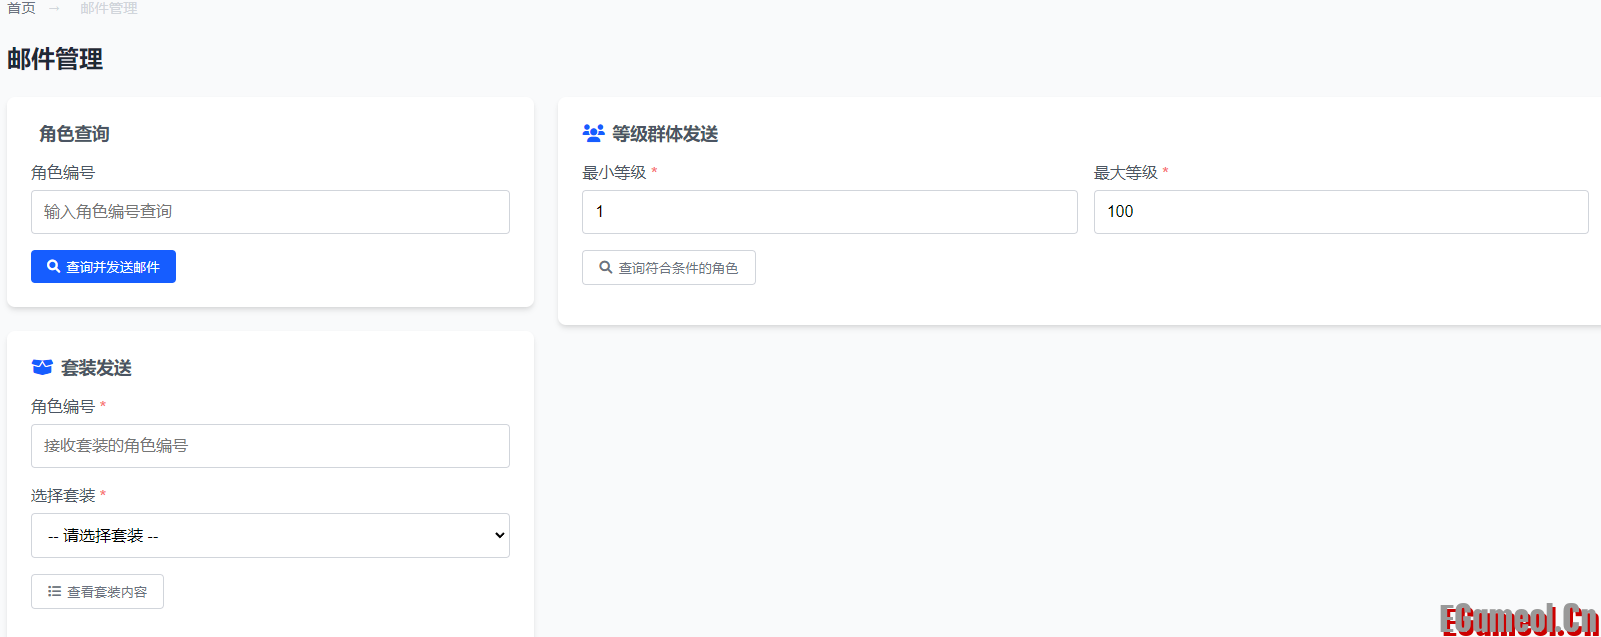Focus the 接收套装的角色编号 input field
The image size is (1601, 637).
[270, 446]
